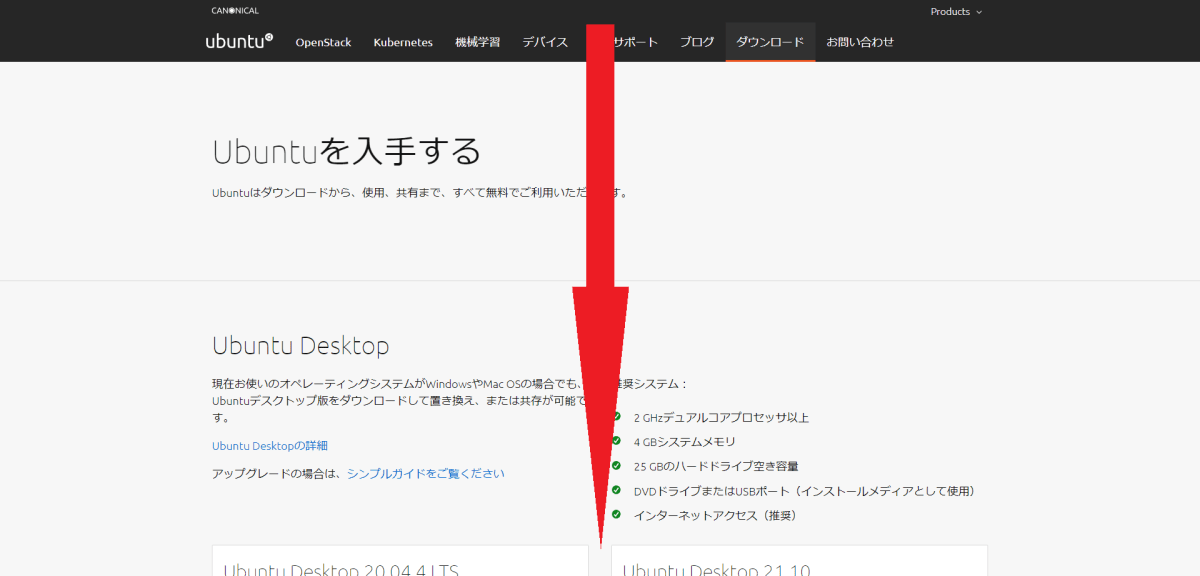Screen dimensions: 1200x576
Task: Follow the Ubuntu Desktopの詳細 link
Action: tap(270, 446)
